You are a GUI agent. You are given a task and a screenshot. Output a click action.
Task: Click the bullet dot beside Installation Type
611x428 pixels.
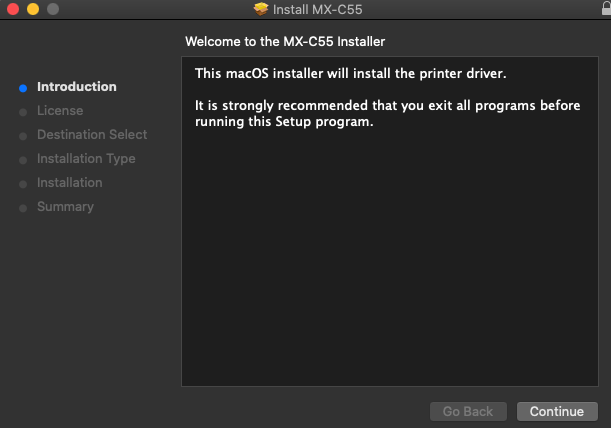[23, 160]
